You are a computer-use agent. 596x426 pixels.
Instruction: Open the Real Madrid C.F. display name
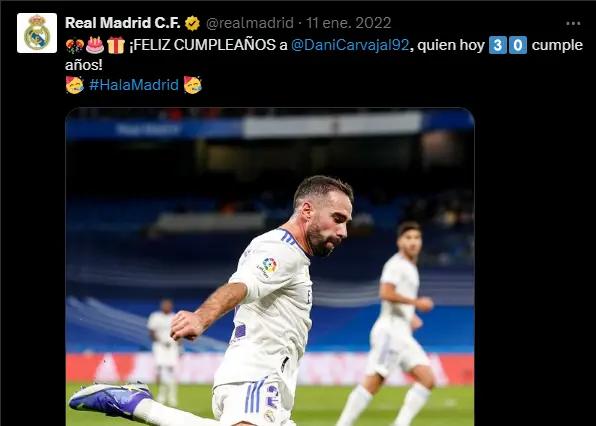point(122,23)
